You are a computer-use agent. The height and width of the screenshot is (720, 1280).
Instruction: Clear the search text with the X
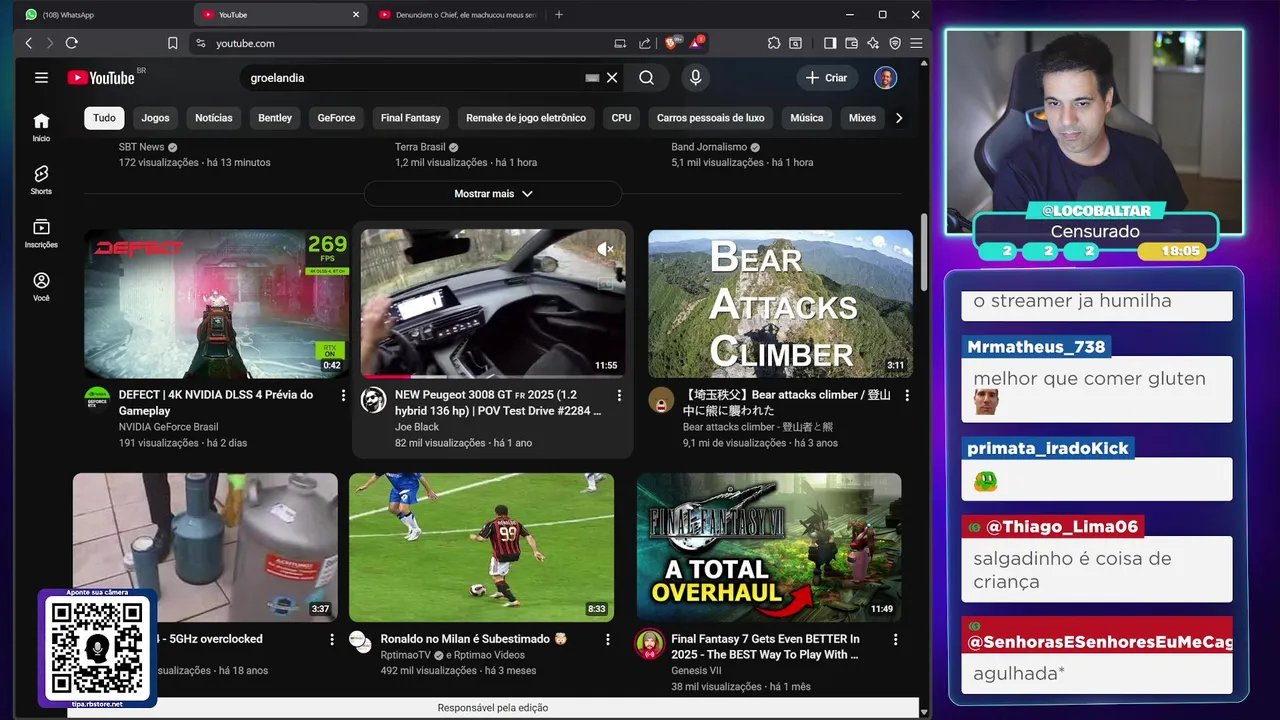tap(612, 77)
